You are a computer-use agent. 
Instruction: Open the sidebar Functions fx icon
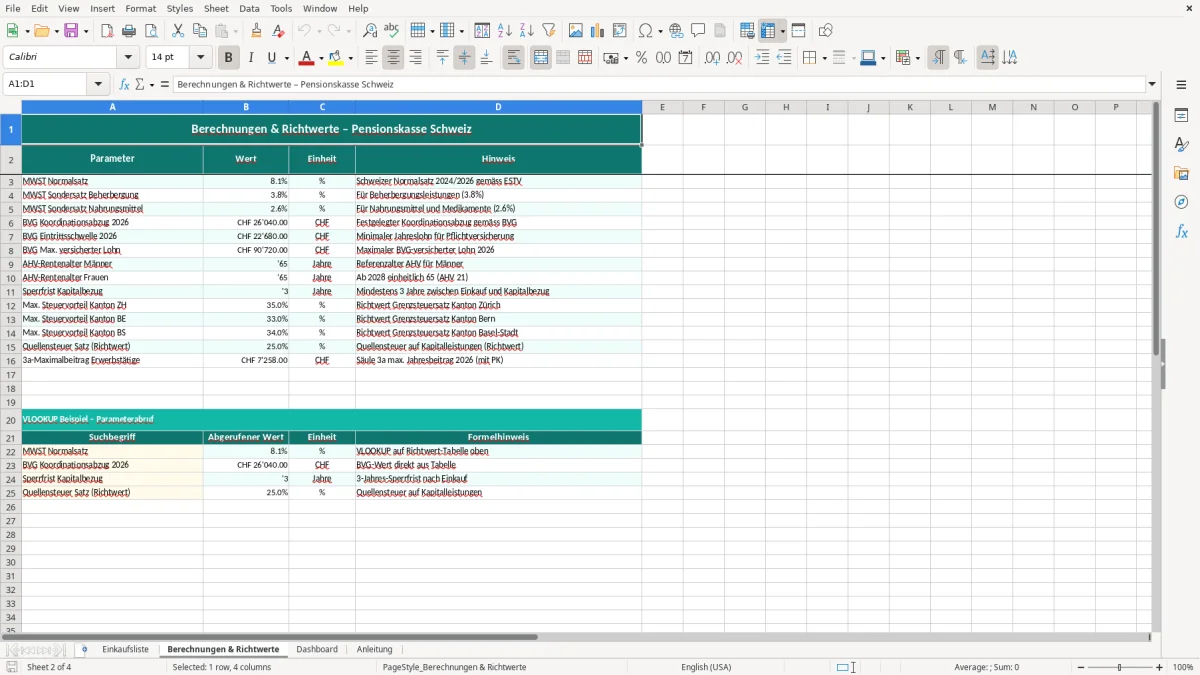[x=1181, y=231]
